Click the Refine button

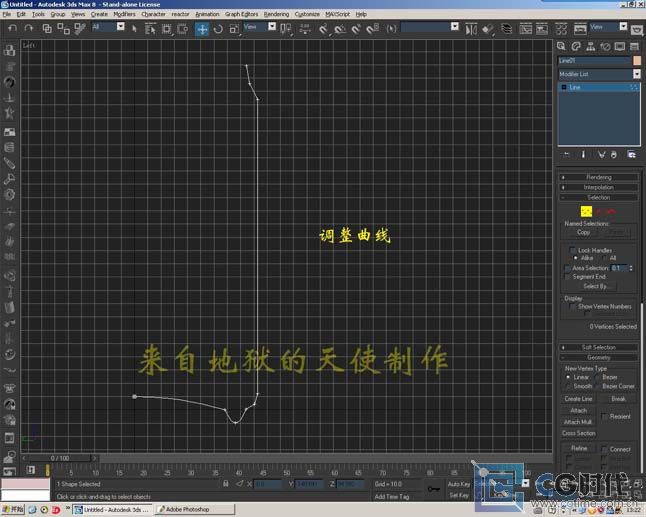pos(579,448)
